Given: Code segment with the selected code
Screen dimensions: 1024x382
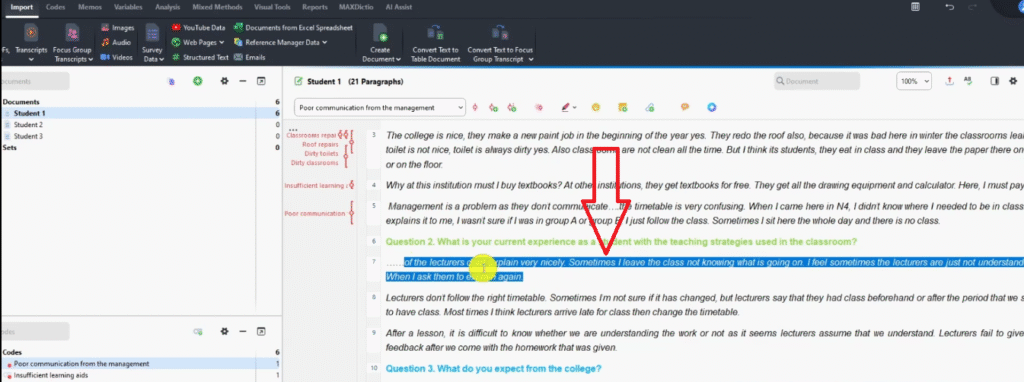Looking at the screenshot, I should [475, 107].
